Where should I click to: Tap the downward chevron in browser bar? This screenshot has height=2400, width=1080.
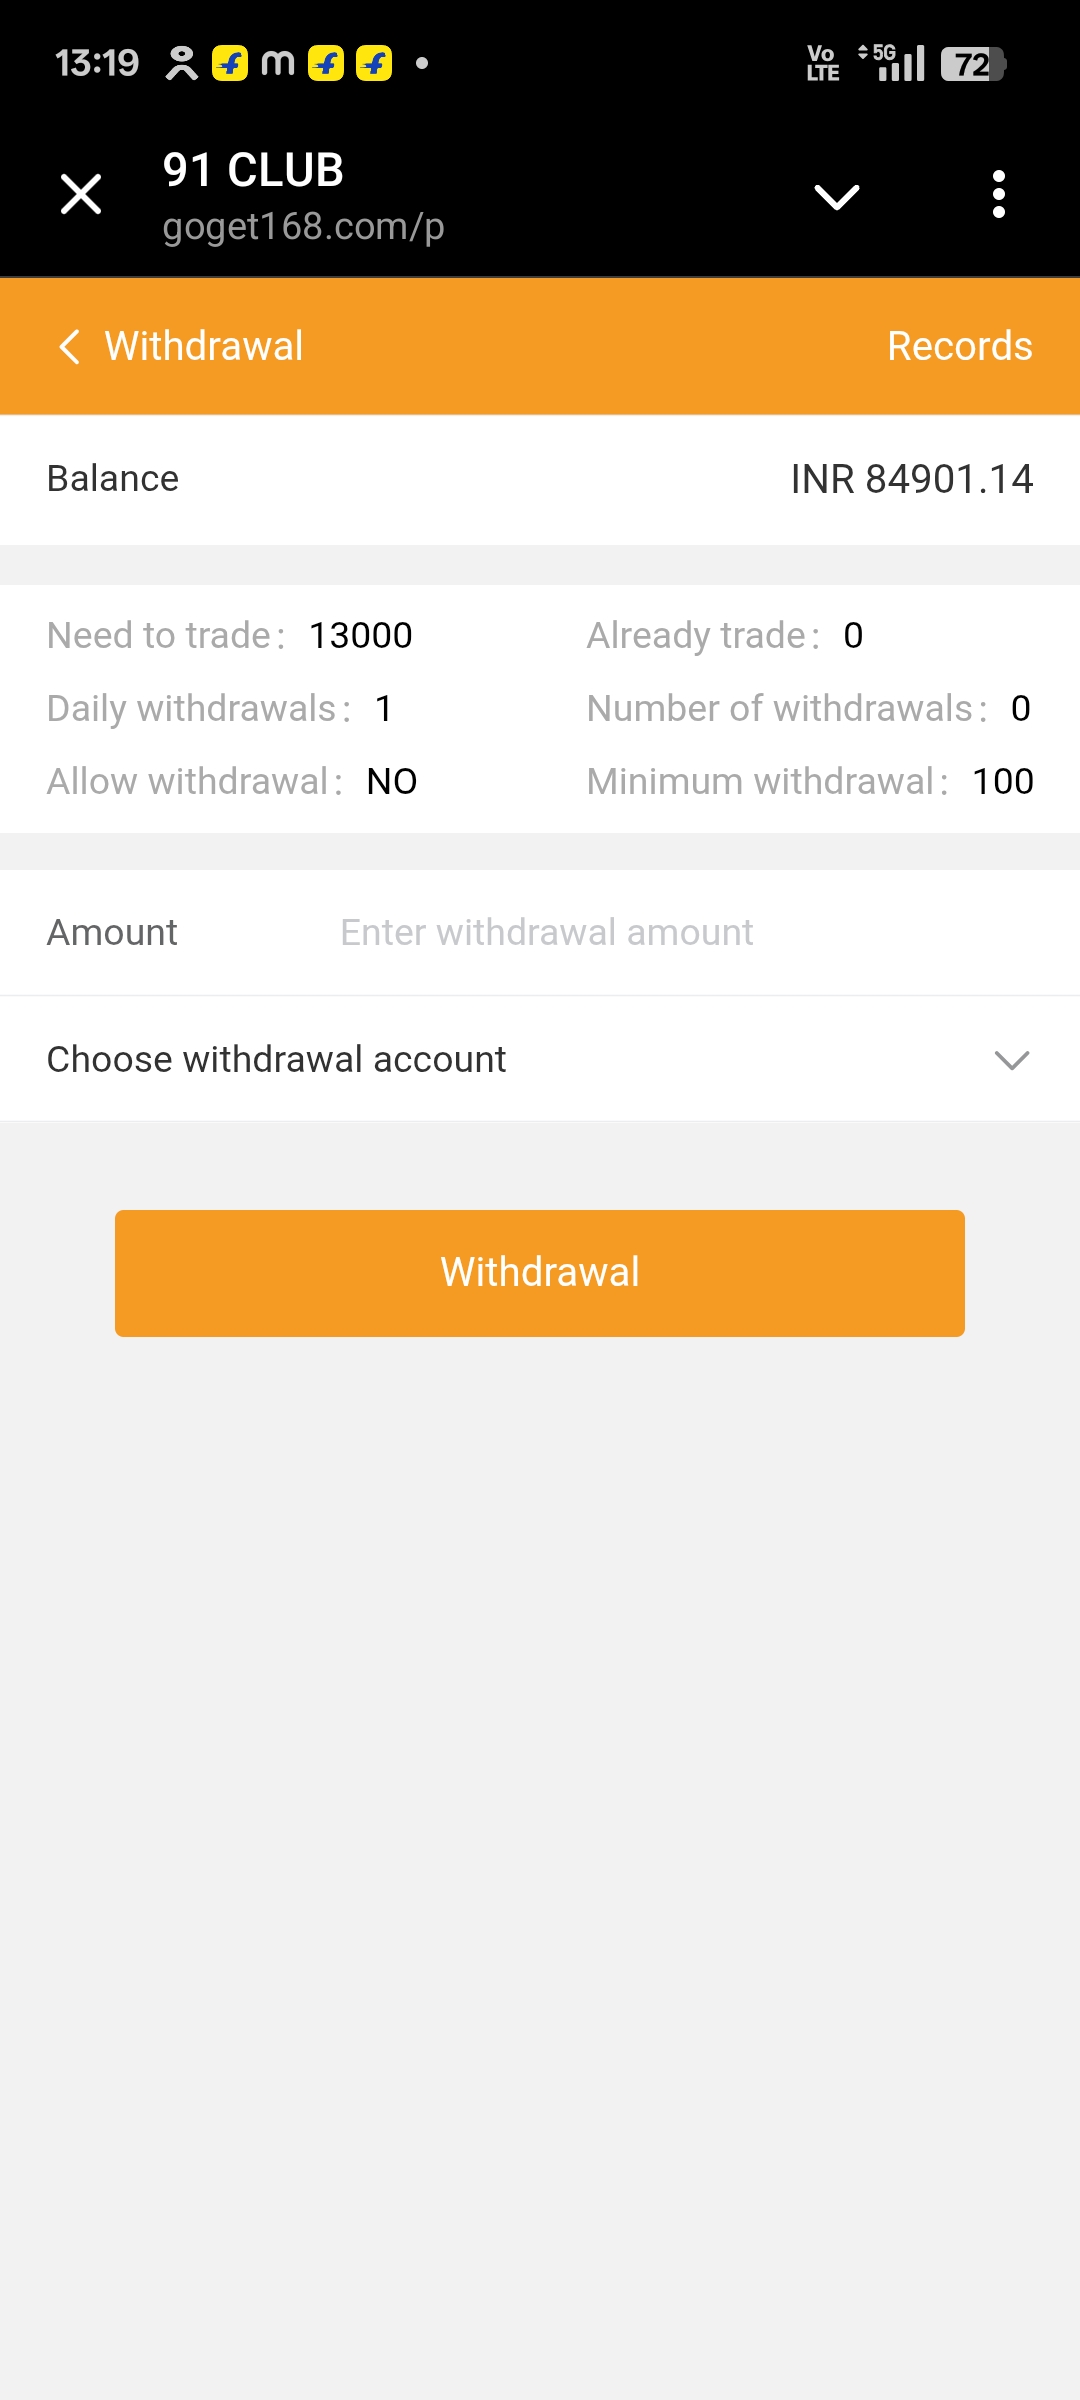click(837, 196)
